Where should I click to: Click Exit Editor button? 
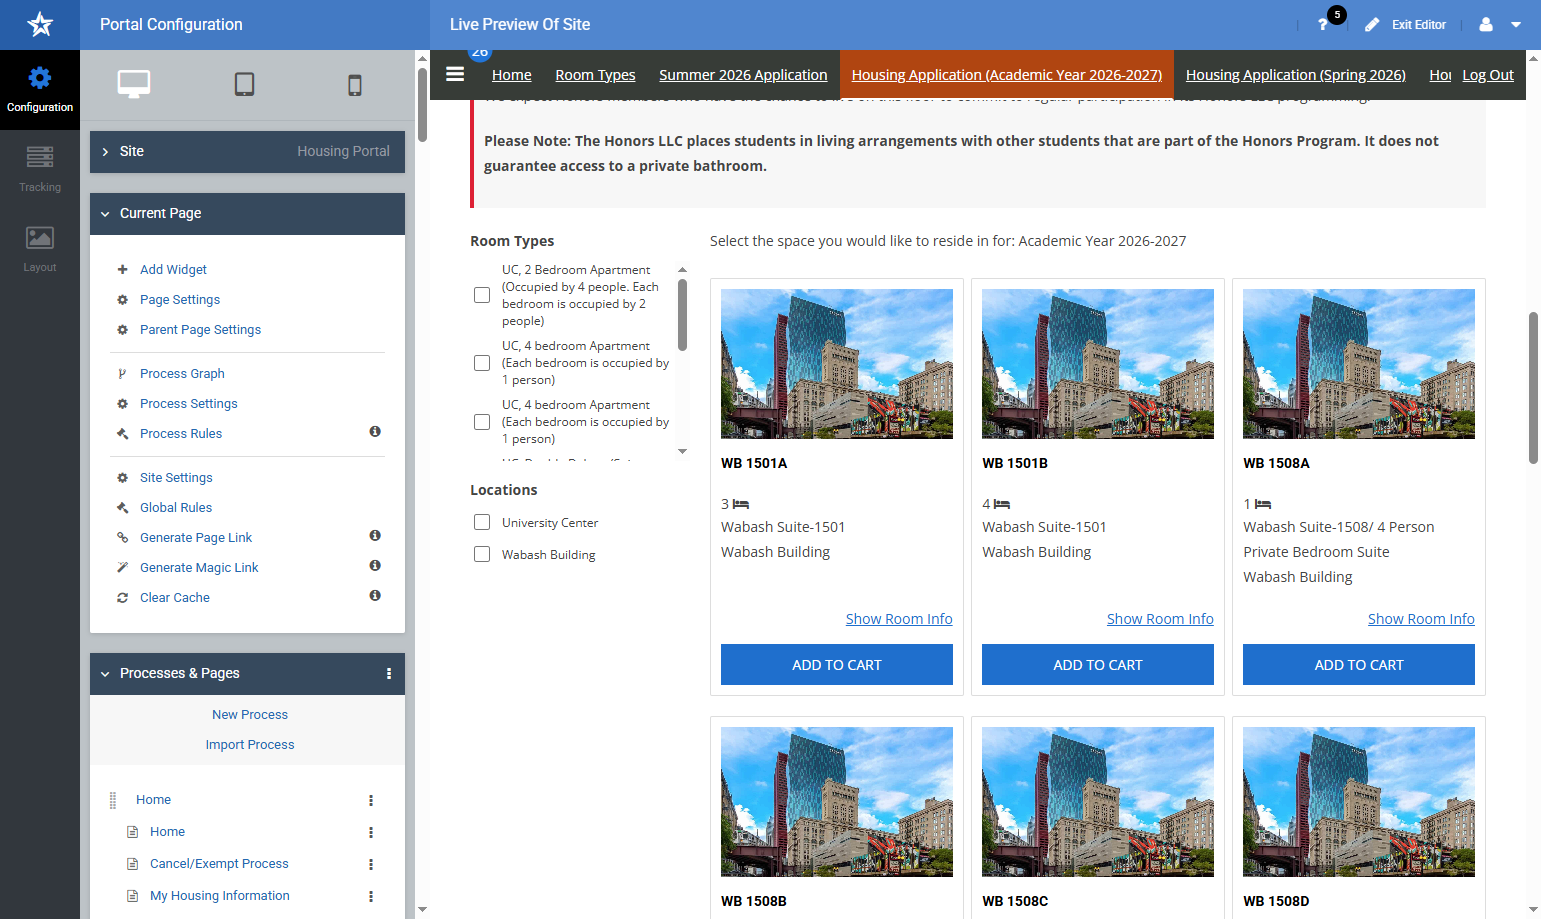[x=1406, y=25]
